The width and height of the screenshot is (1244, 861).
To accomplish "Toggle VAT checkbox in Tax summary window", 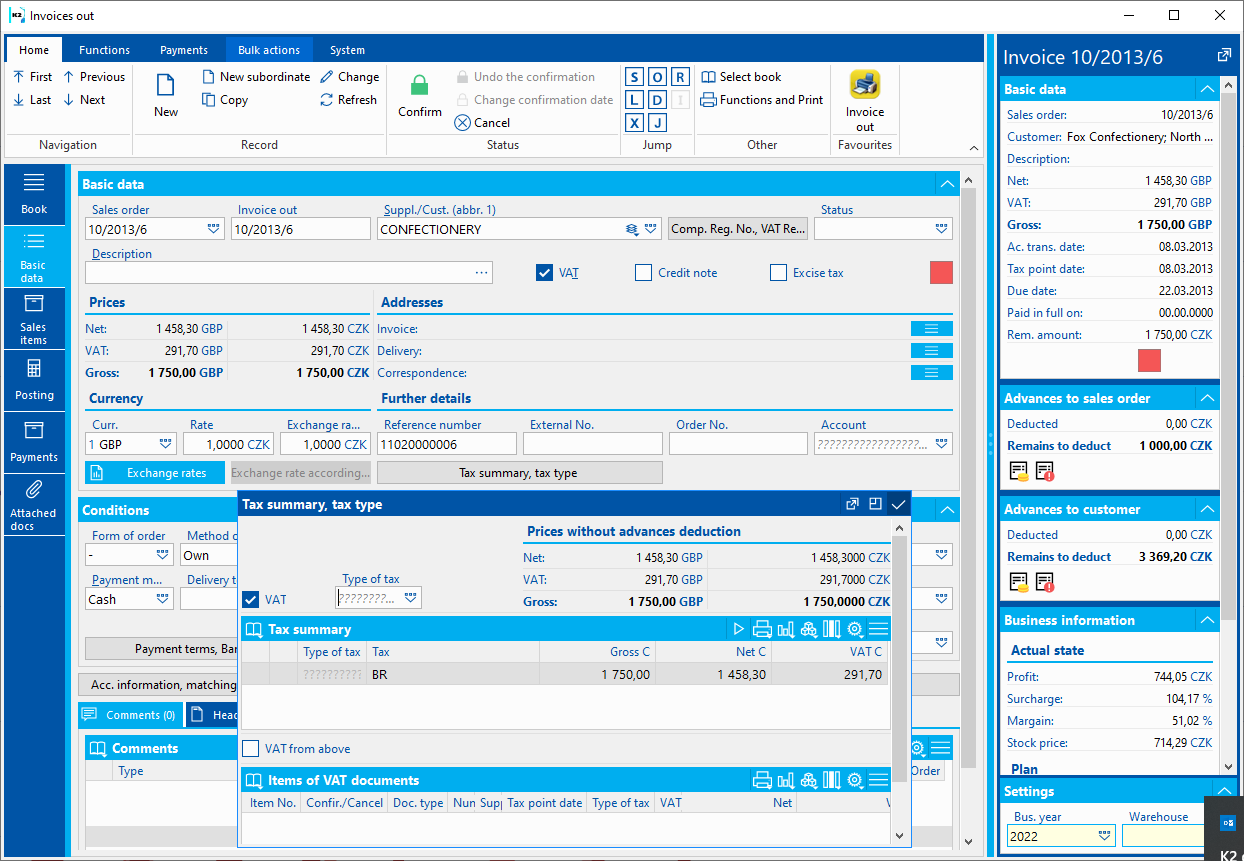I will coord(251,600).
